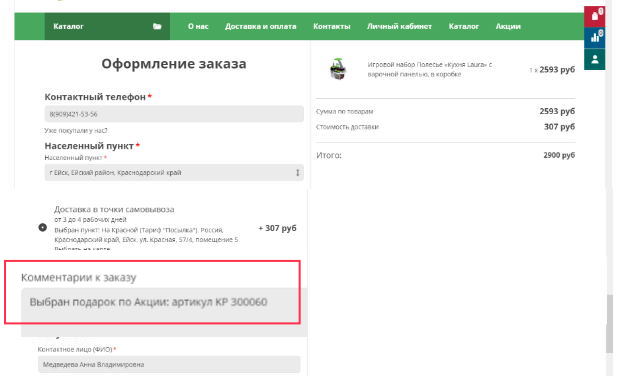Open the Акции menu item
The width and height of the screenshot is (620, 376).
point(508,26)
